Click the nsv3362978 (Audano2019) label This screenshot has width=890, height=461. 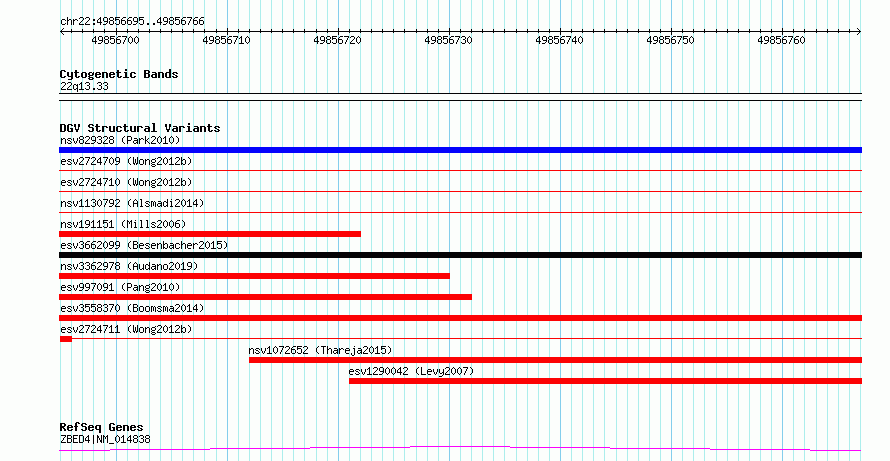coord(129,266)
